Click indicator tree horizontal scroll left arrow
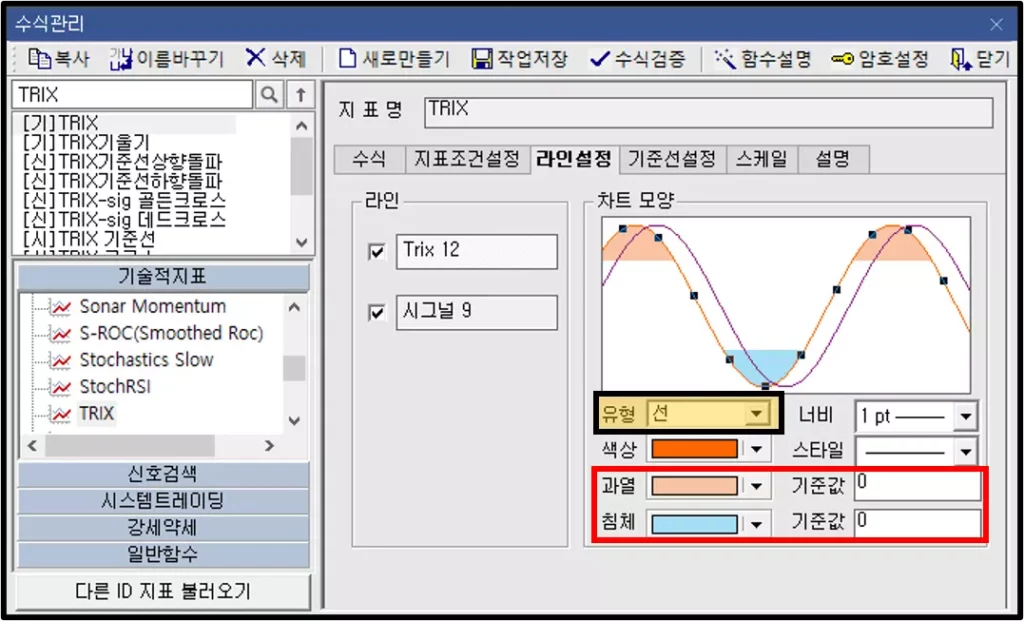The height and width of the screenshot is (621, 1024). pyautogui.click(x=33, y=446)
